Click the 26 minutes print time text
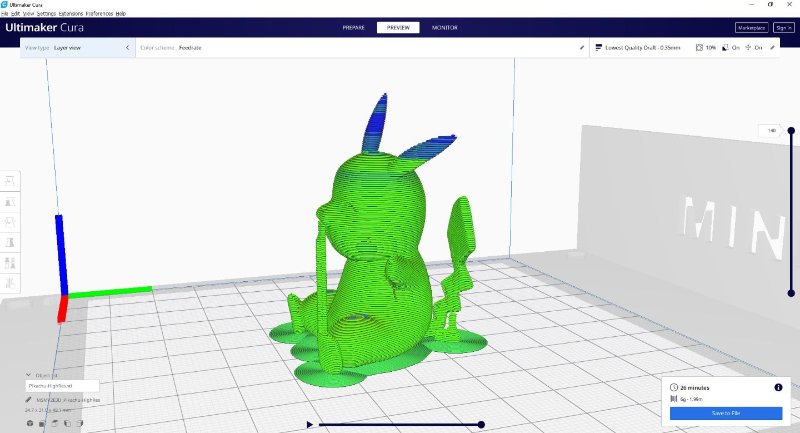 coord(694,388)
